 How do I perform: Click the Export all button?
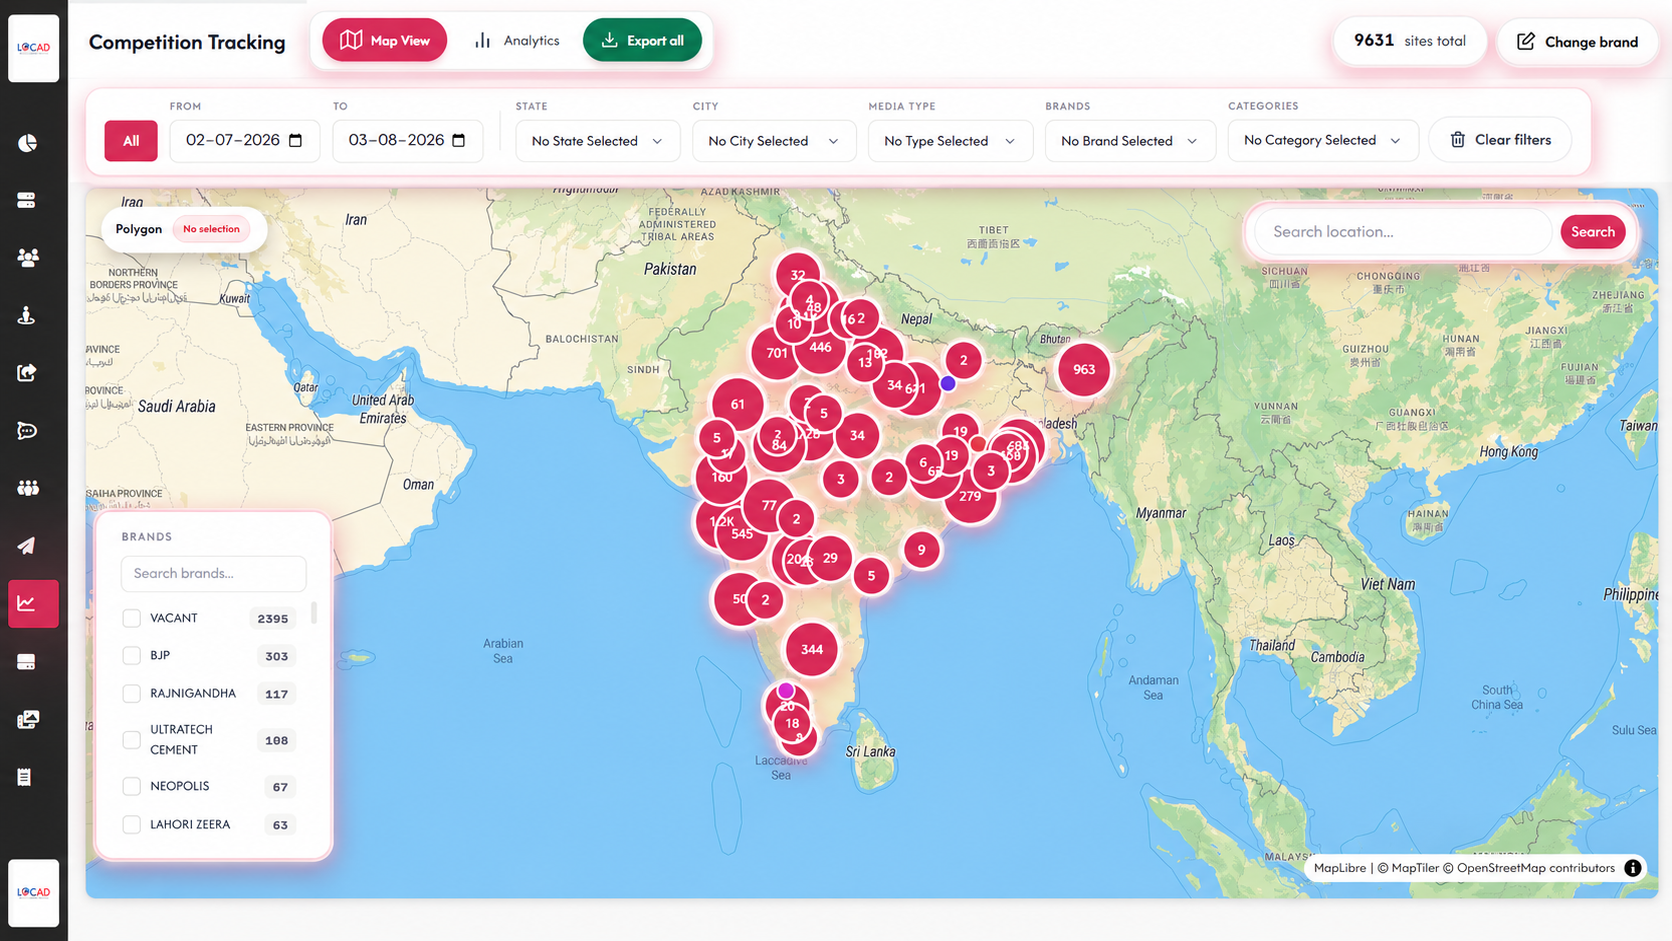click(642, 40)
